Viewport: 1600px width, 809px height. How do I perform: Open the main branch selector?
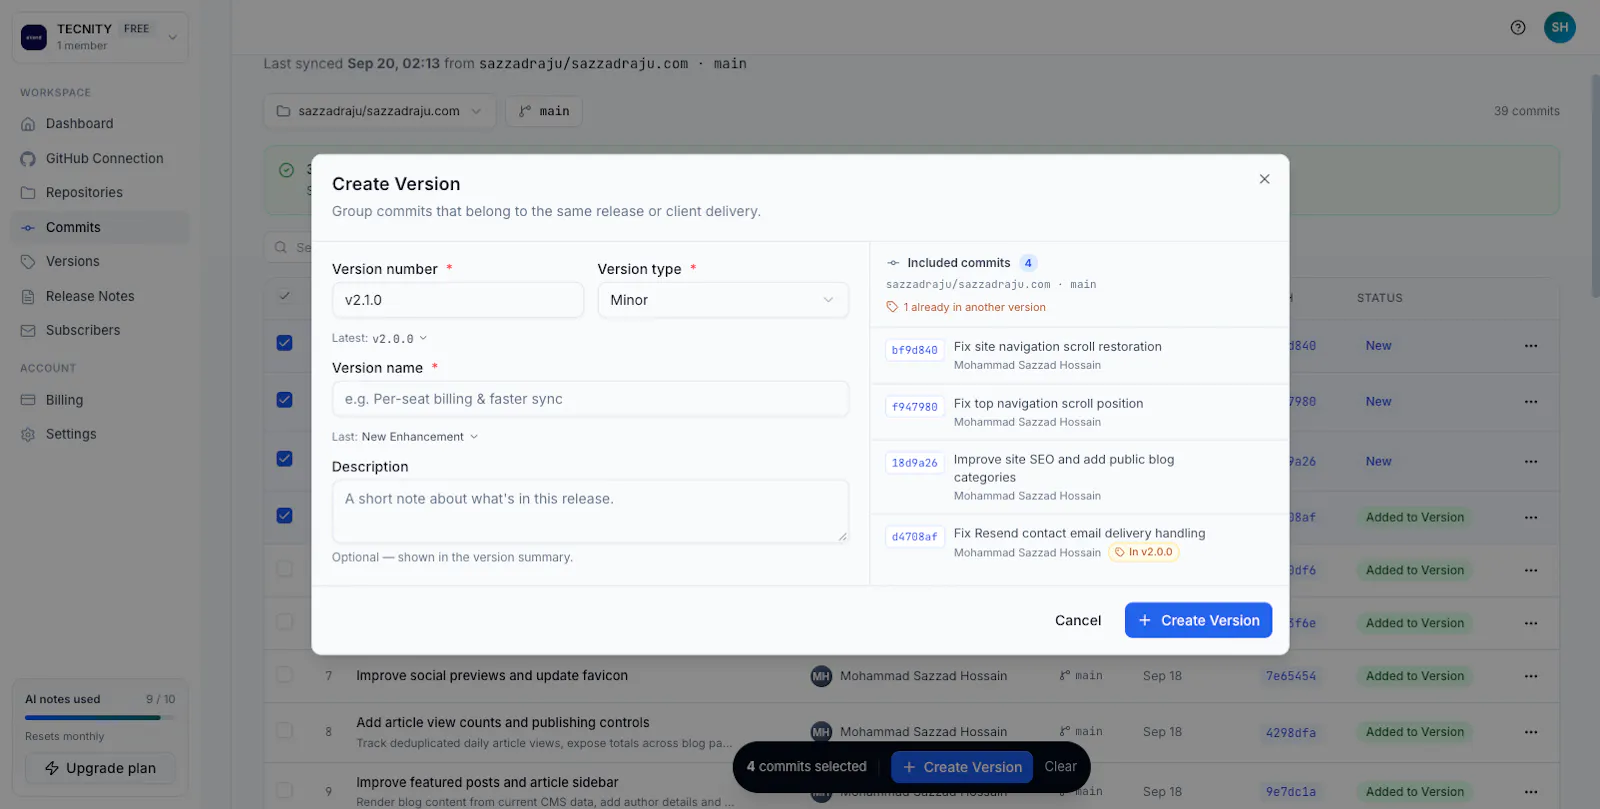pyautogui.click(x=544, y=111)
